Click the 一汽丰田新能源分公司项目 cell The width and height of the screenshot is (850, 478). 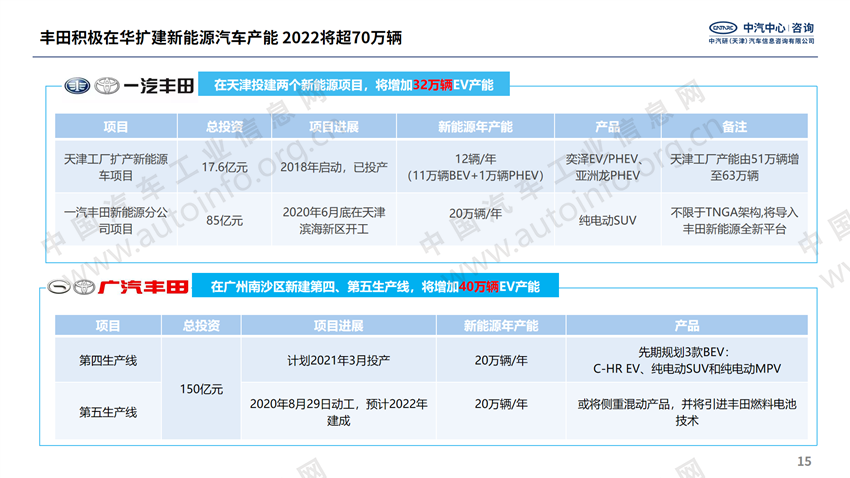click(116, 220)
